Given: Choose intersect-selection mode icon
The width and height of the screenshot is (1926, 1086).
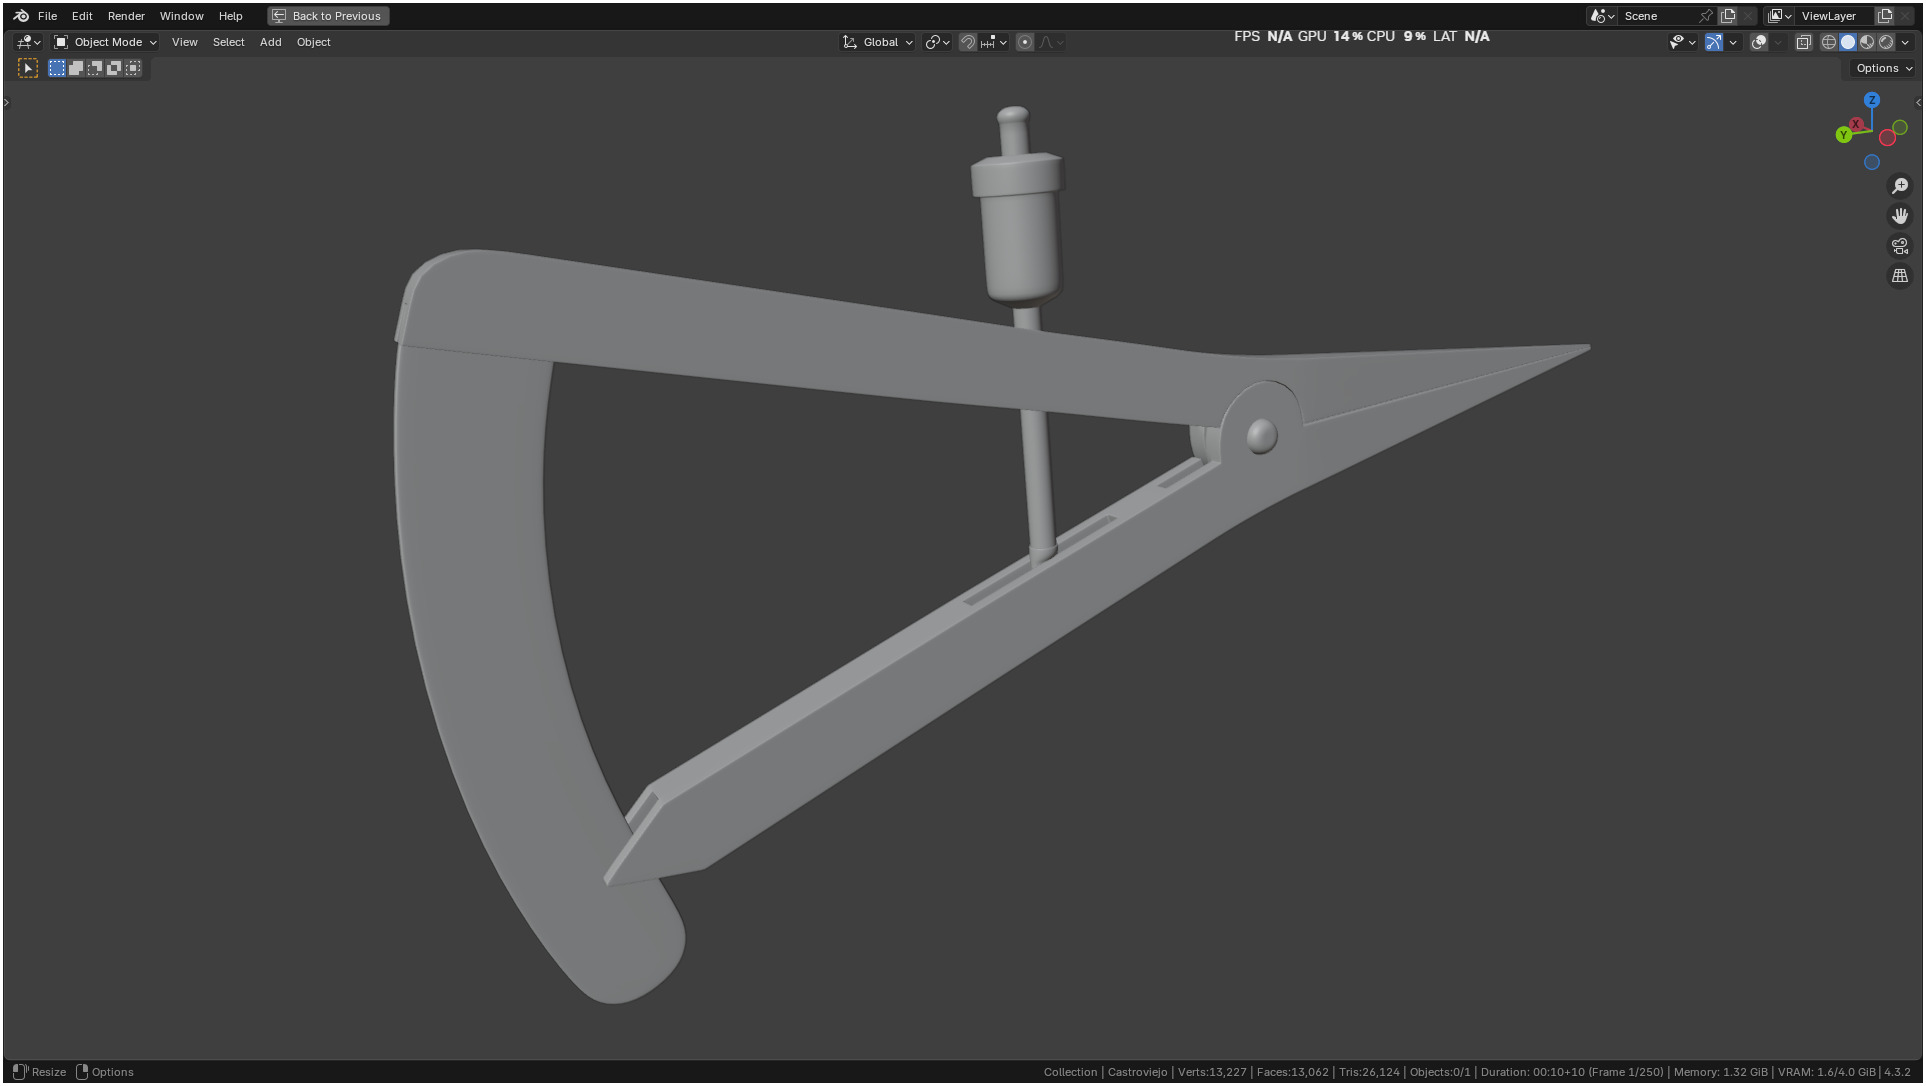Looking at the screenshot, I should pos(133,68).
